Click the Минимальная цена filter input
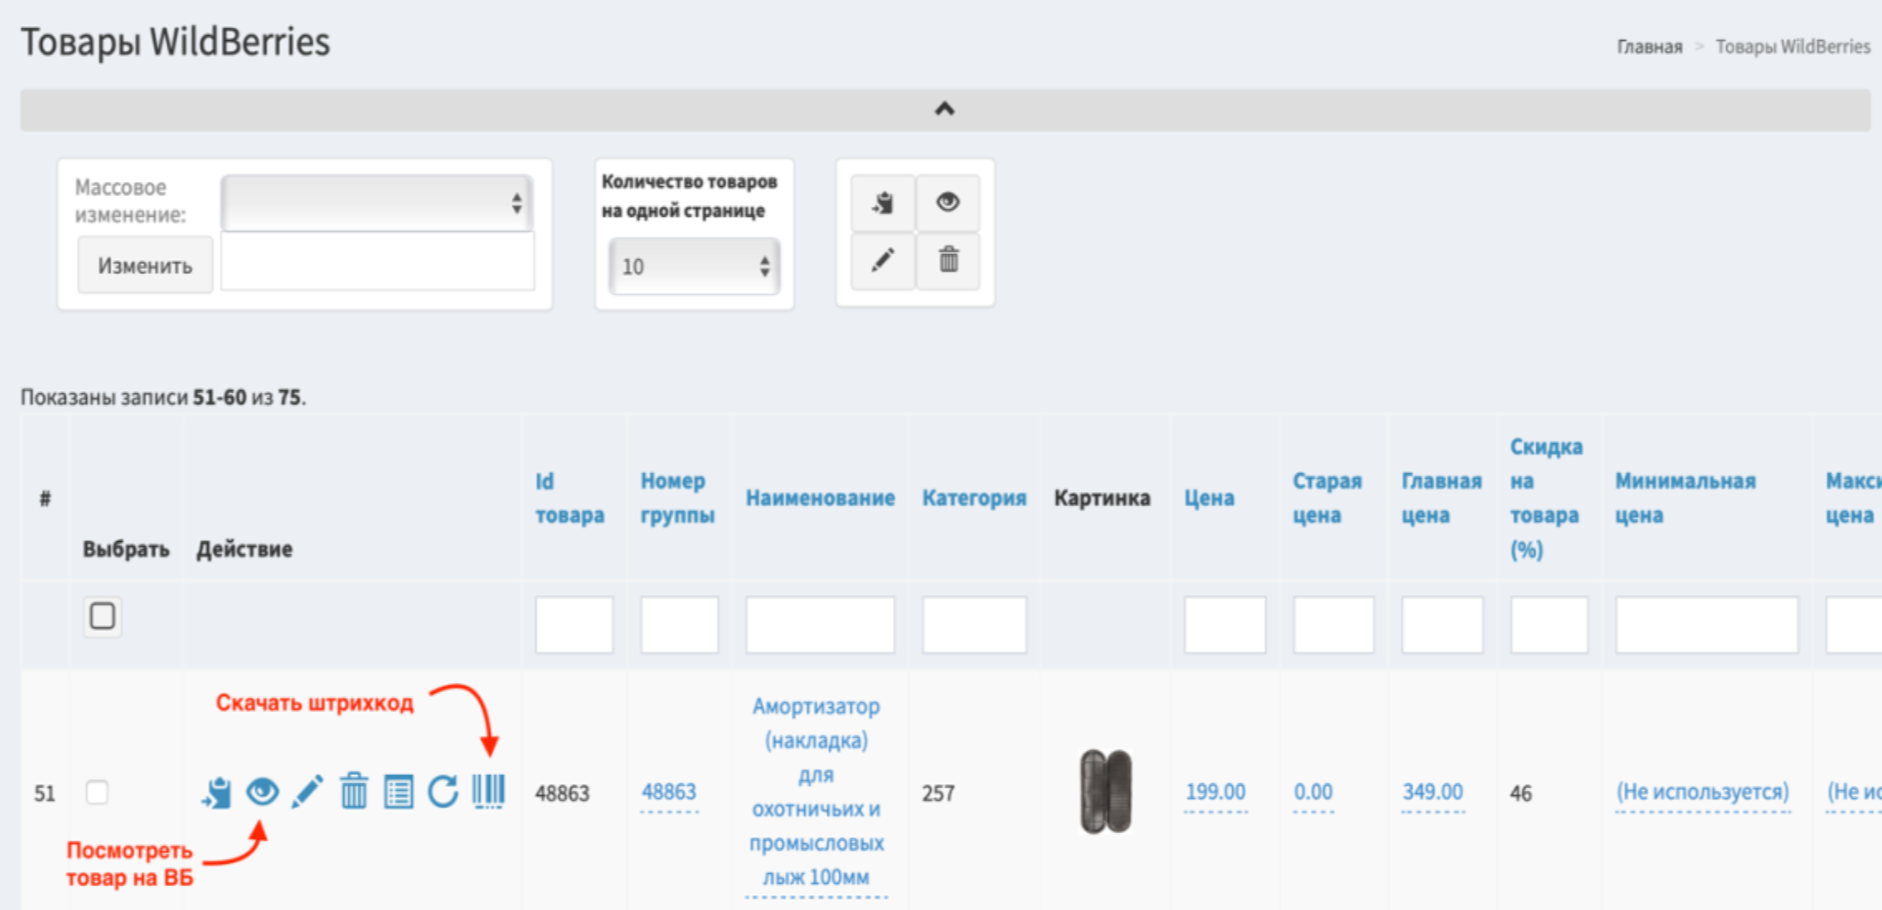 coord(1707,625)
